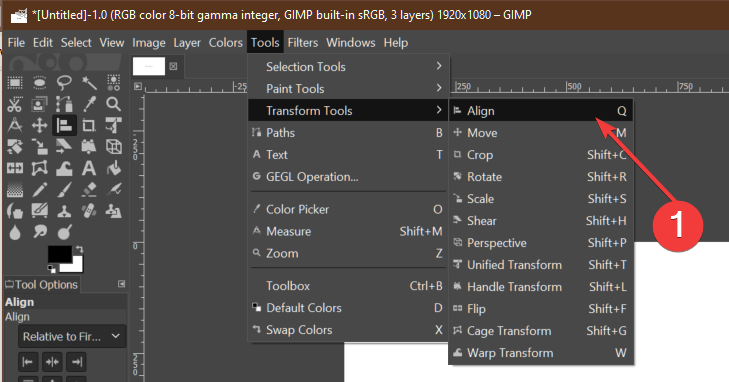Choose Warp Transform from the submenu
Image resolution: width=729 pixels, height=382 pixels.
tap(540, 353)
